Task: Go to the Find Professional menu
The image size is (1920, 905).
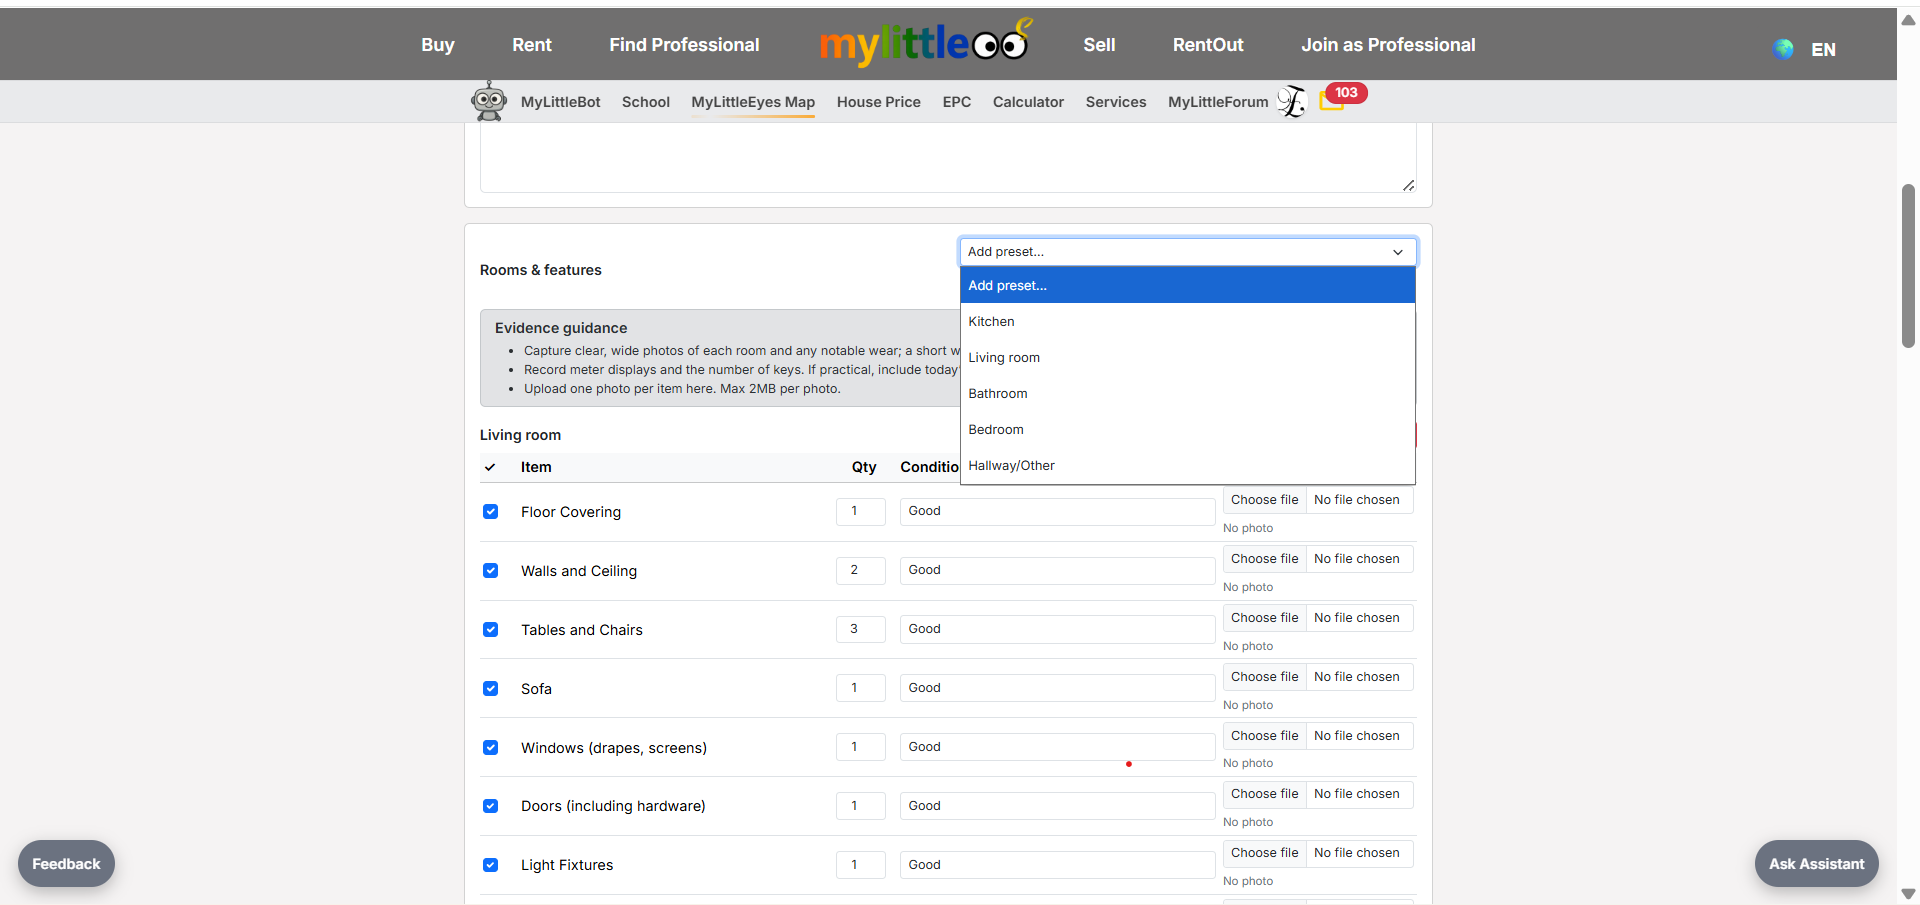Action: point(684,45)
